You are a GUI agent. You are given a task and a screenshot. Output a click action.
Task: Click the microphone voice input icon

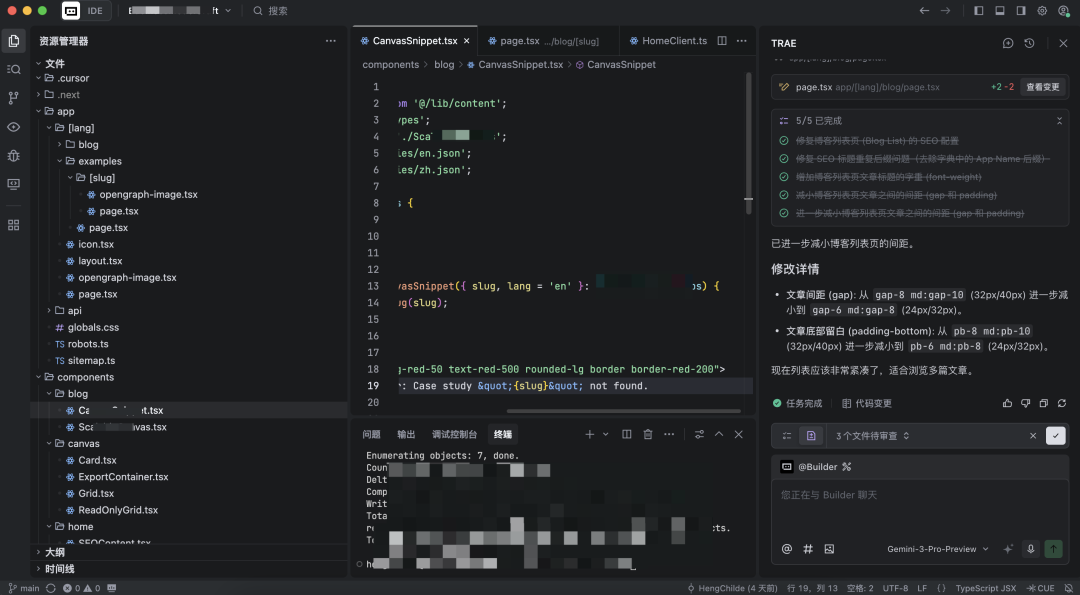tap(1030, 549)
